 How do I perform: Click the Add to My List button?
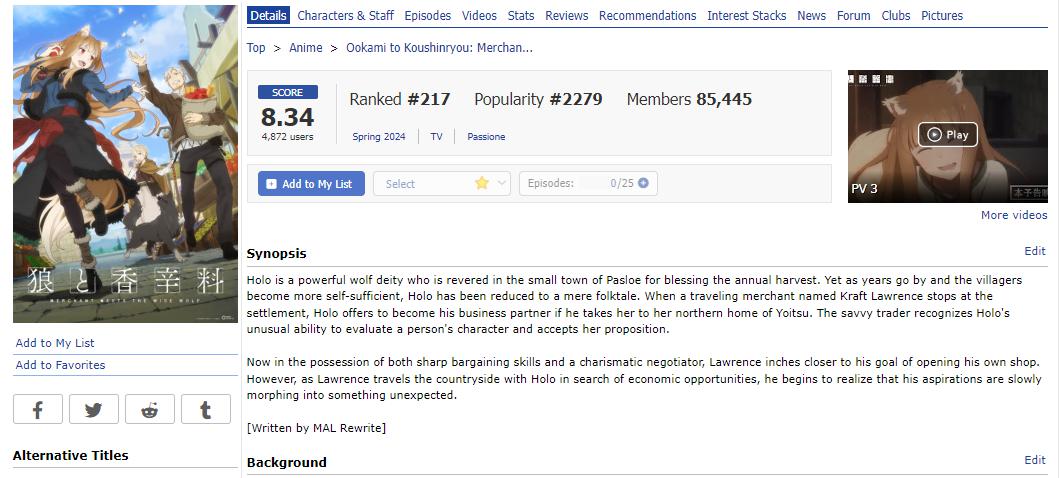(310, 183)
